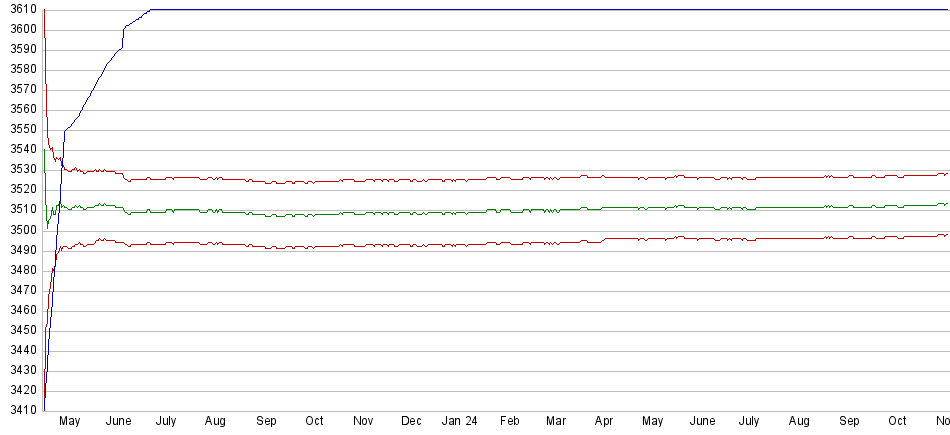950x435 pixels.
Task: Select the green line in the chart
Action: [400, 211]
